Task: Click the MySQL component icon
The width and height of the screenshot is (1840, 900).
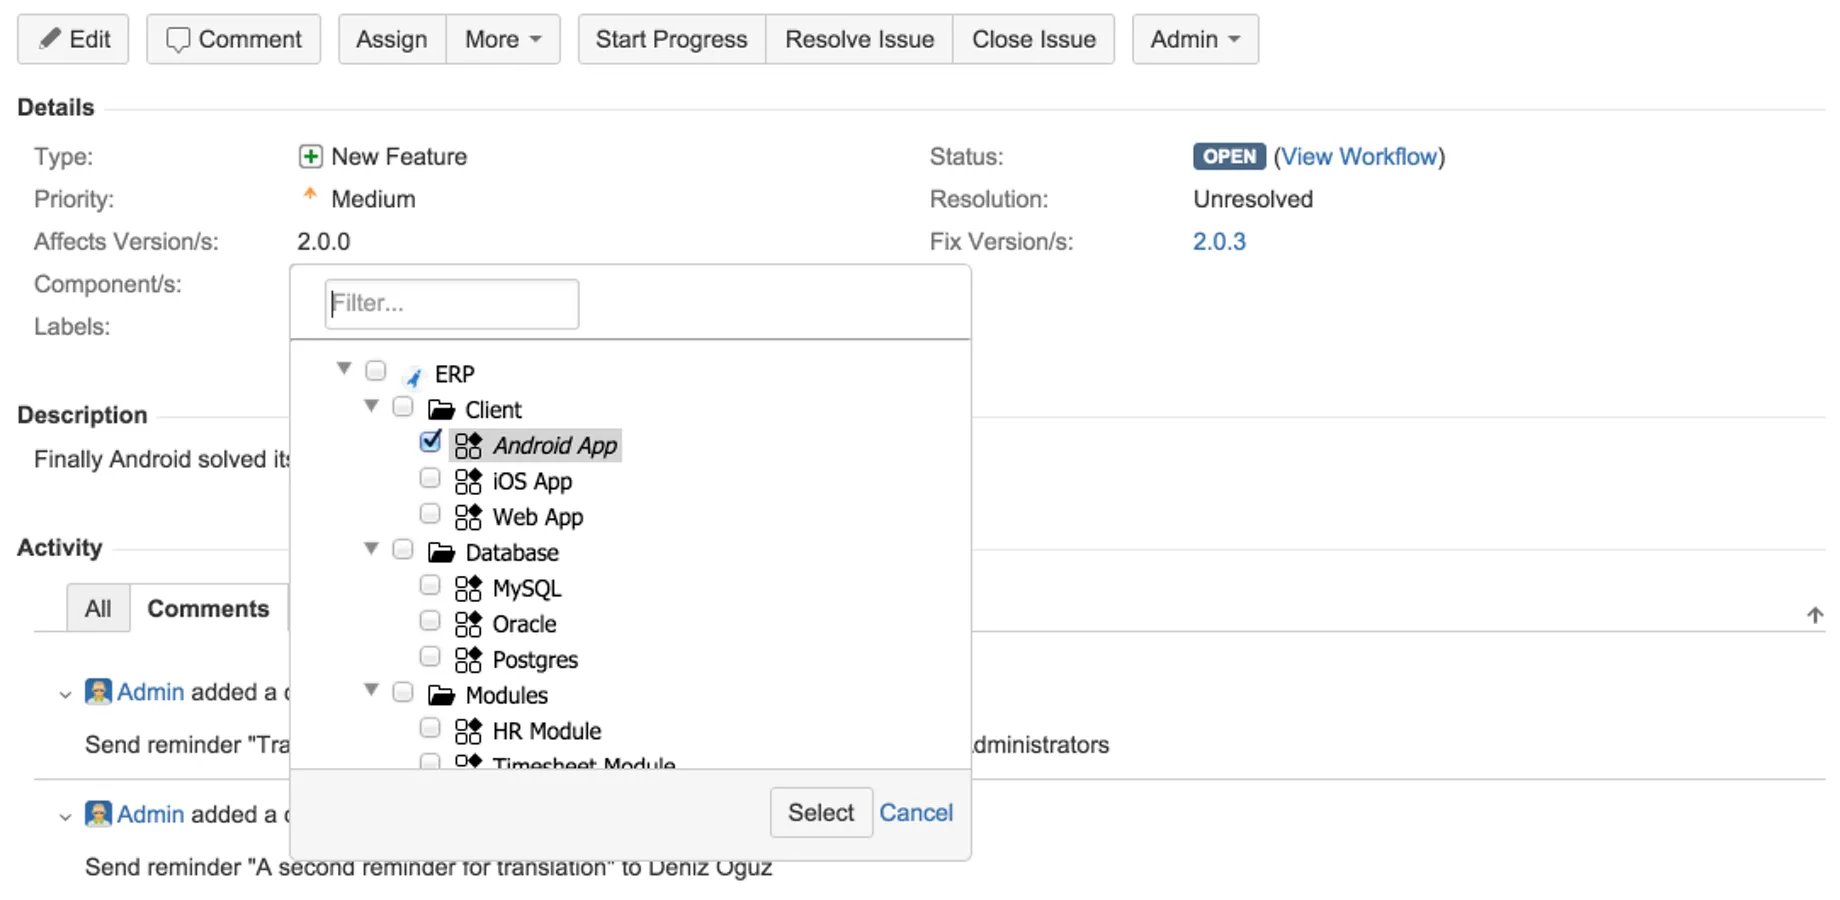Action: pos(468,589)
